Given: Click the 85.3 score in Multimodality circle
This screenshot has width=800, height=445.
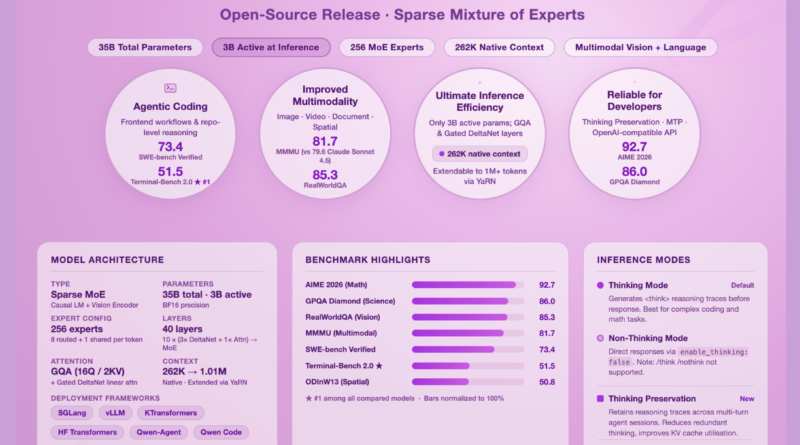Looking at the screenshot, I should 325,175.
